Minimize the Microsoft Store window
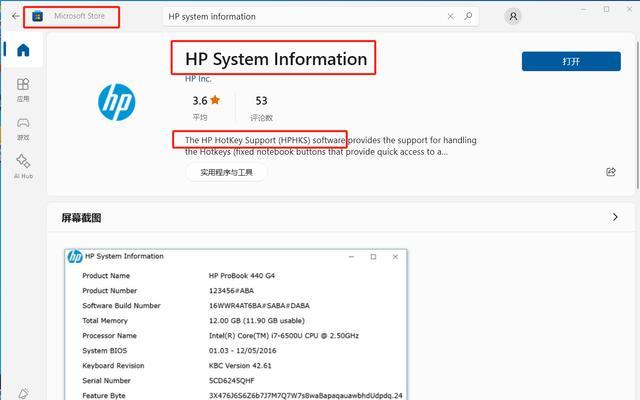640x400 pixels. 584,9
